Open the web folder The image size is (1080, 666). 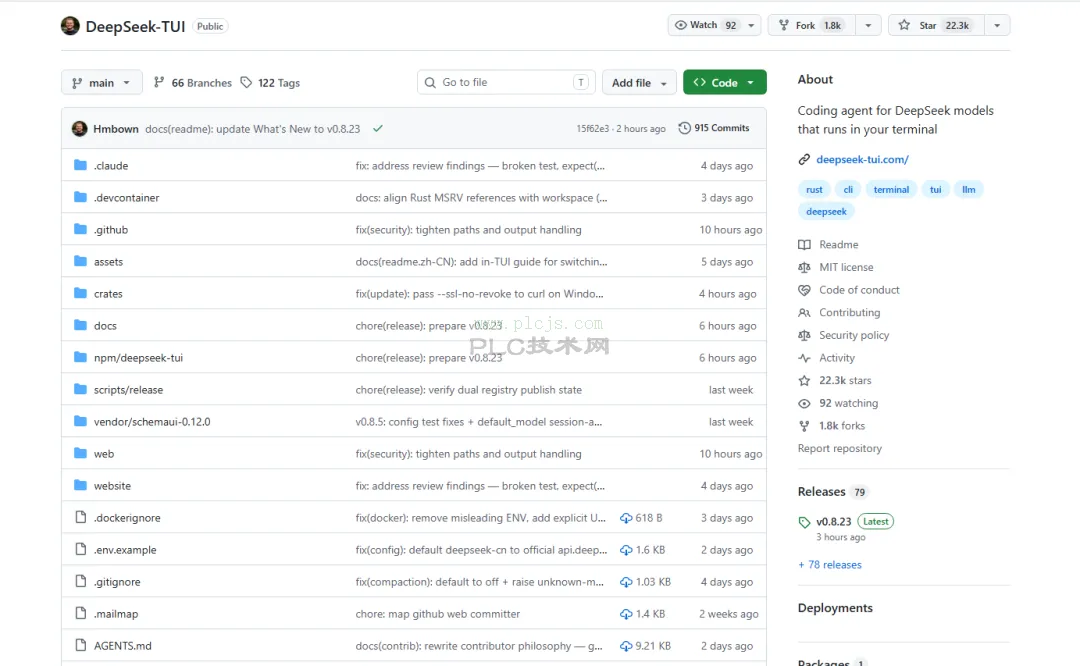click(104, 454)
